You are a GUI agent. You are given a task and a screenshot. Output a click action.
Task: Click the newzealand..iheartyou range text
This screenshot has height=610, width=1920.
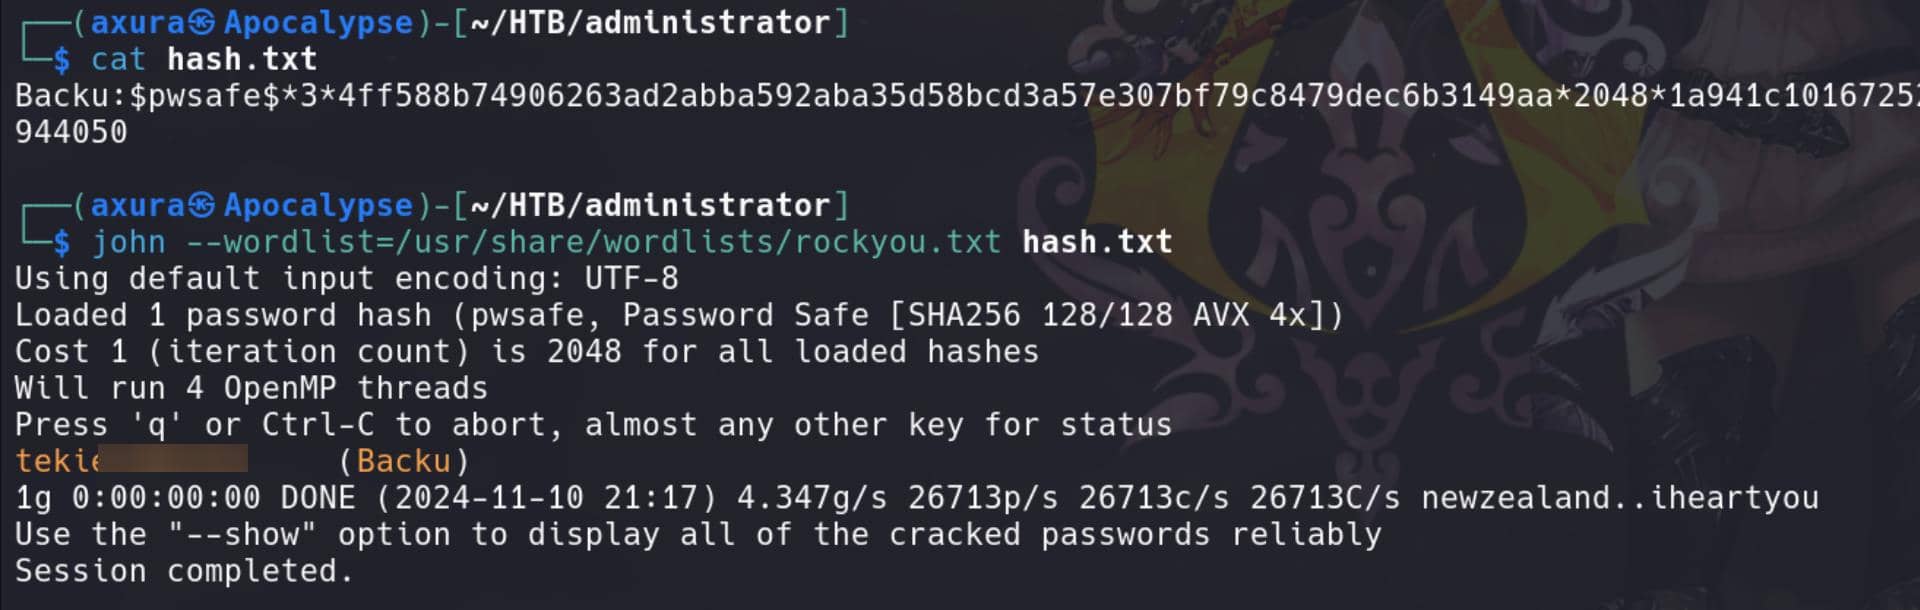click(1620, 498)
